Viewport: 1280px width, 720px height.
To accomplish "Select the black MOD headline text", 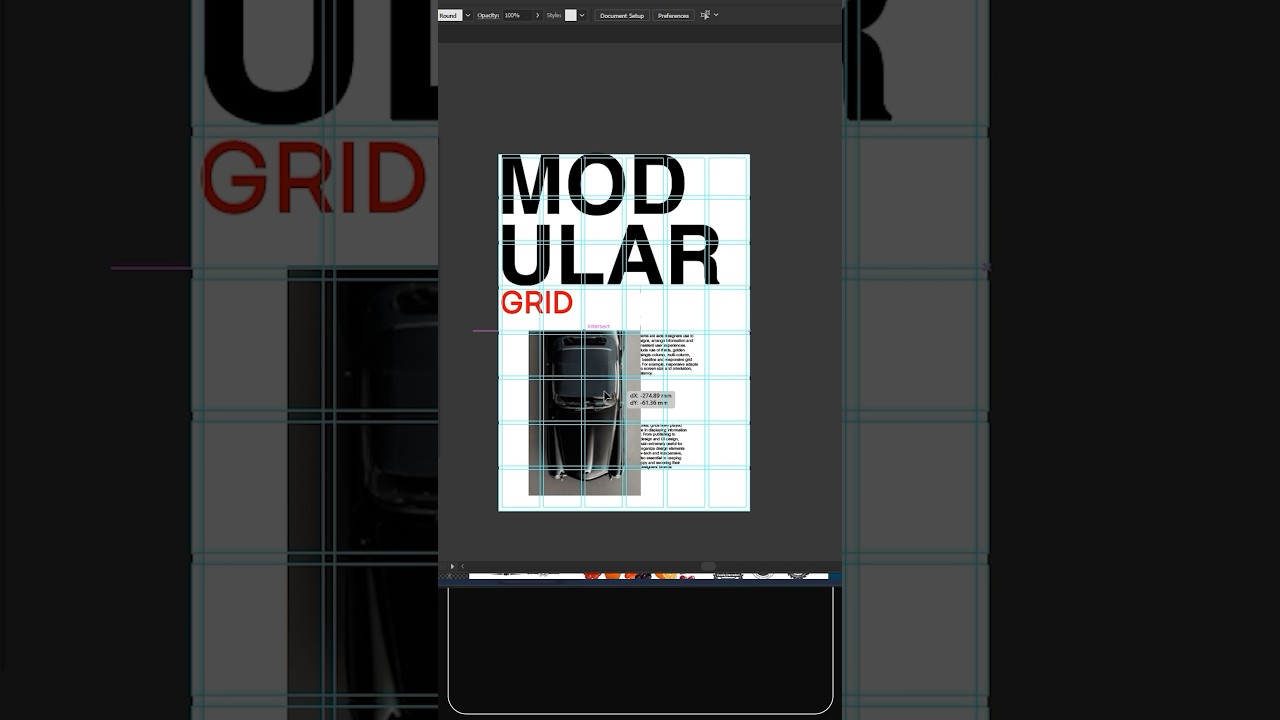I will click(x=592, y=186).
